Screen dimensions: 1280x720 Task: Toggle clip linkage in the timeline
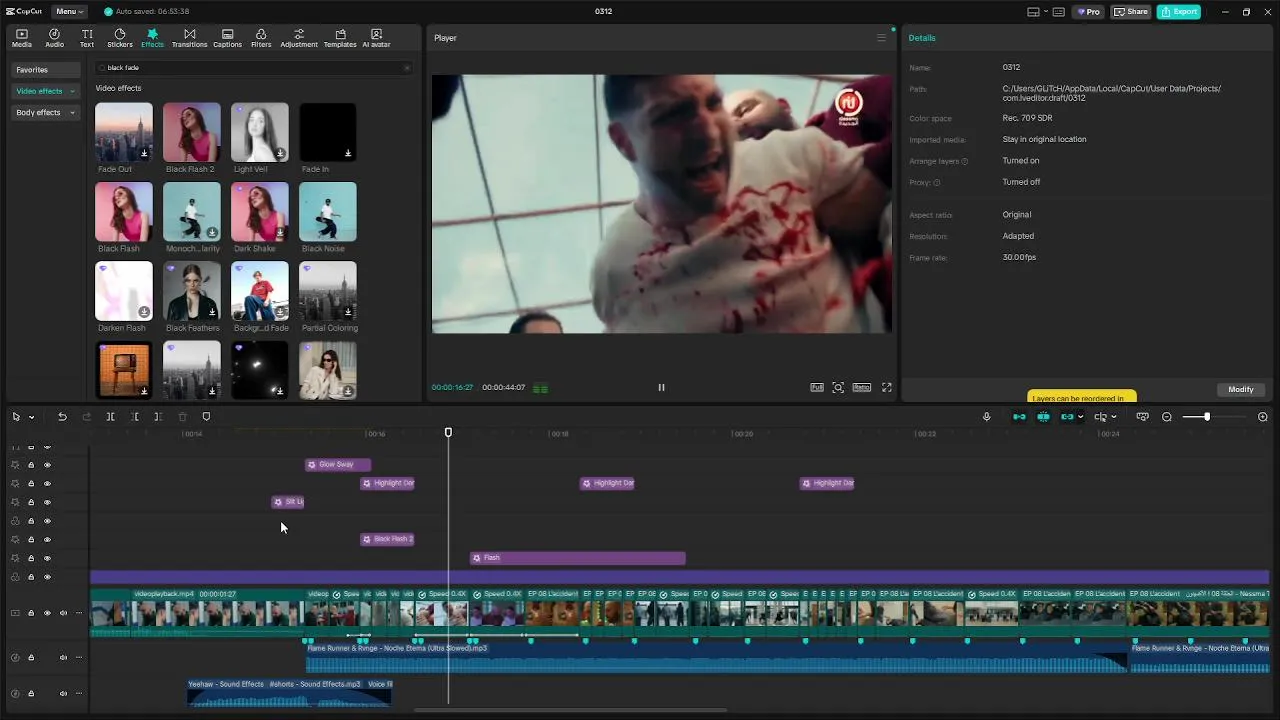pos(1067,417)
